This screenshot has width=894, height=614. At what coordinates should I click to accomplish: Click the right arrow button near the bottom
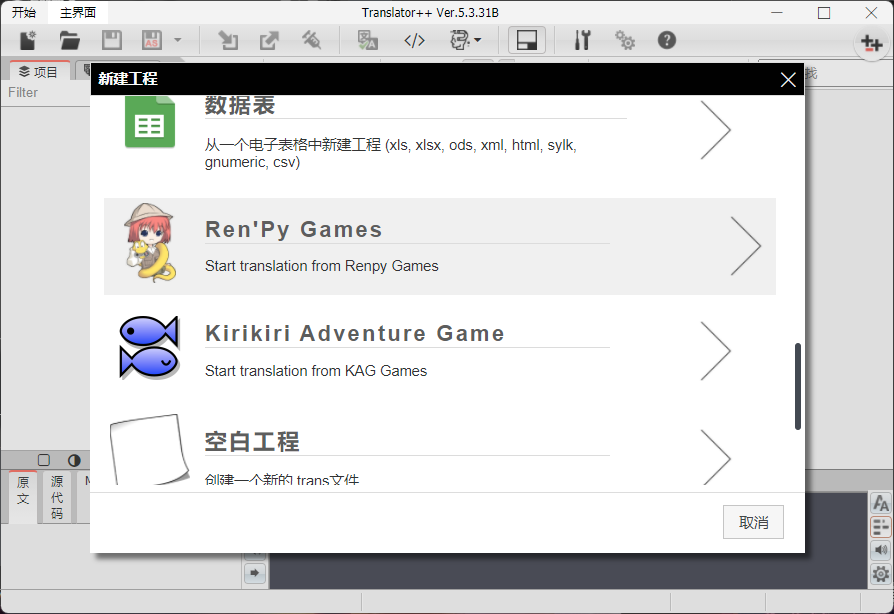tap(255, 572)
